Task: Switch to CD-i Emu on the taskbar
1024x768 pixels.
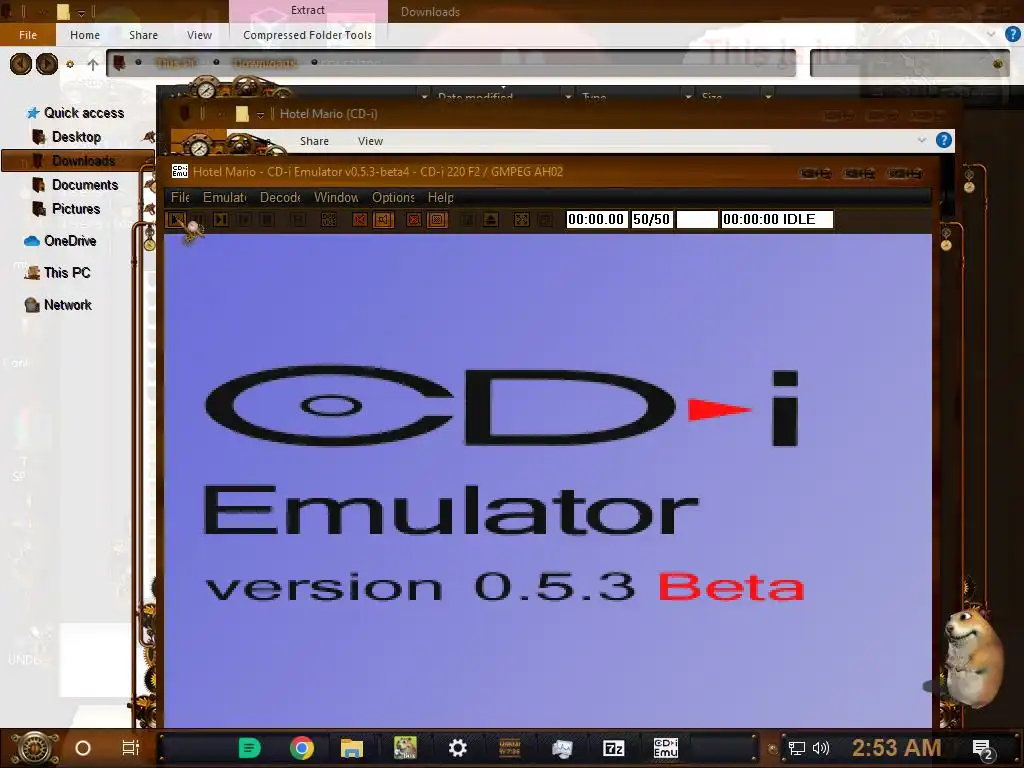Action: (665, 748)
